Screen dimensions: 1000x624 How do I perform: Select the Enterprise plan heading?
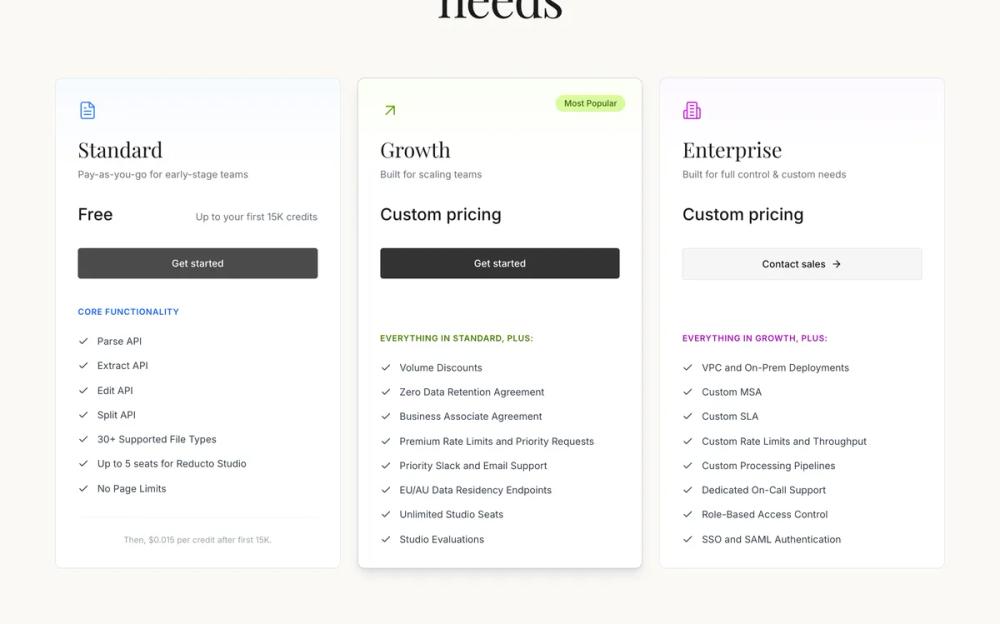tap(732, 150)
